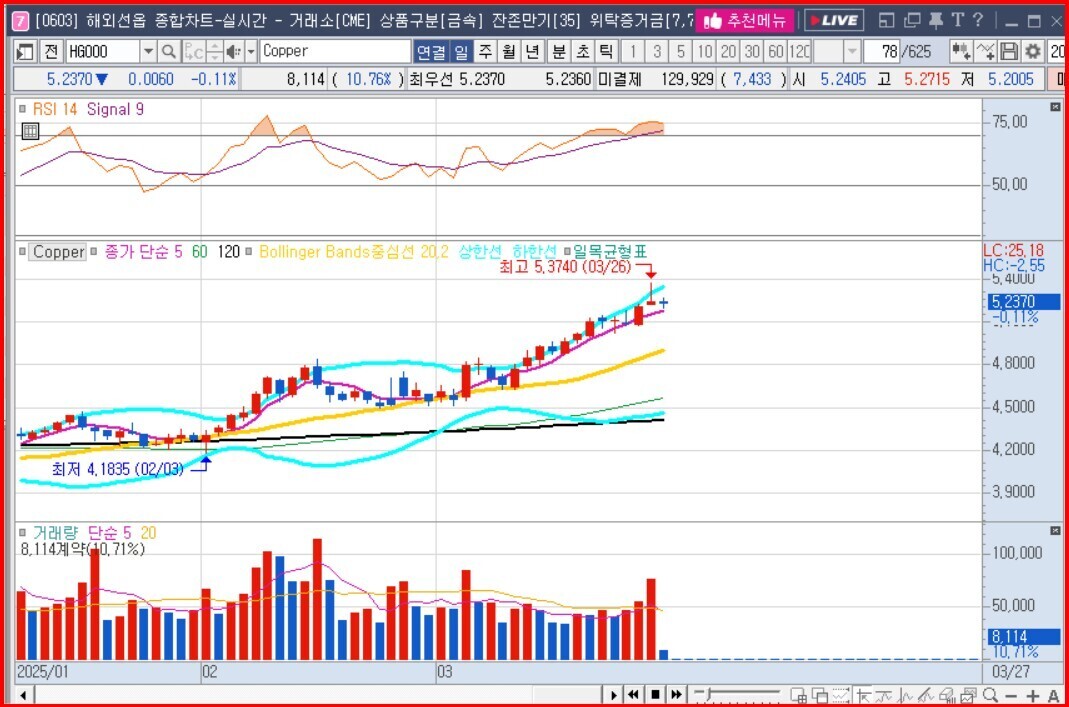This screenshot has width=1069, height=707.
Task: Toggle the 연결 continuous contract button
Action: pos(430,51)
